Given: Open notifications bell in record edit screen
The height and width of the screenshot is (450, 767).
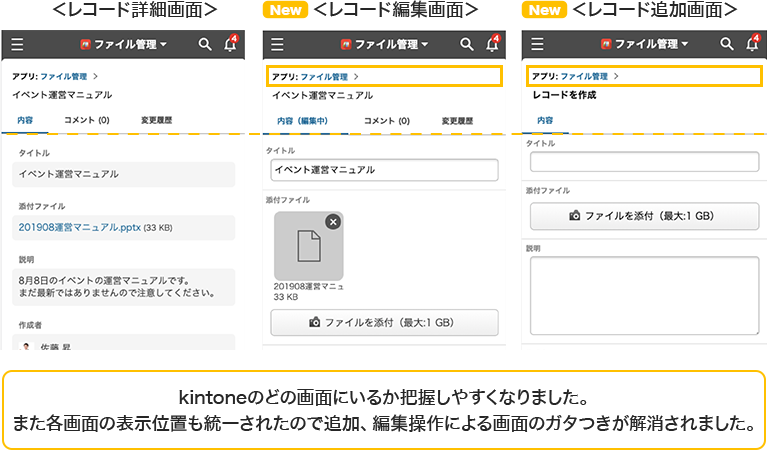Looking at the screenshot, I should pyautogui.click(x=493, y=44).
